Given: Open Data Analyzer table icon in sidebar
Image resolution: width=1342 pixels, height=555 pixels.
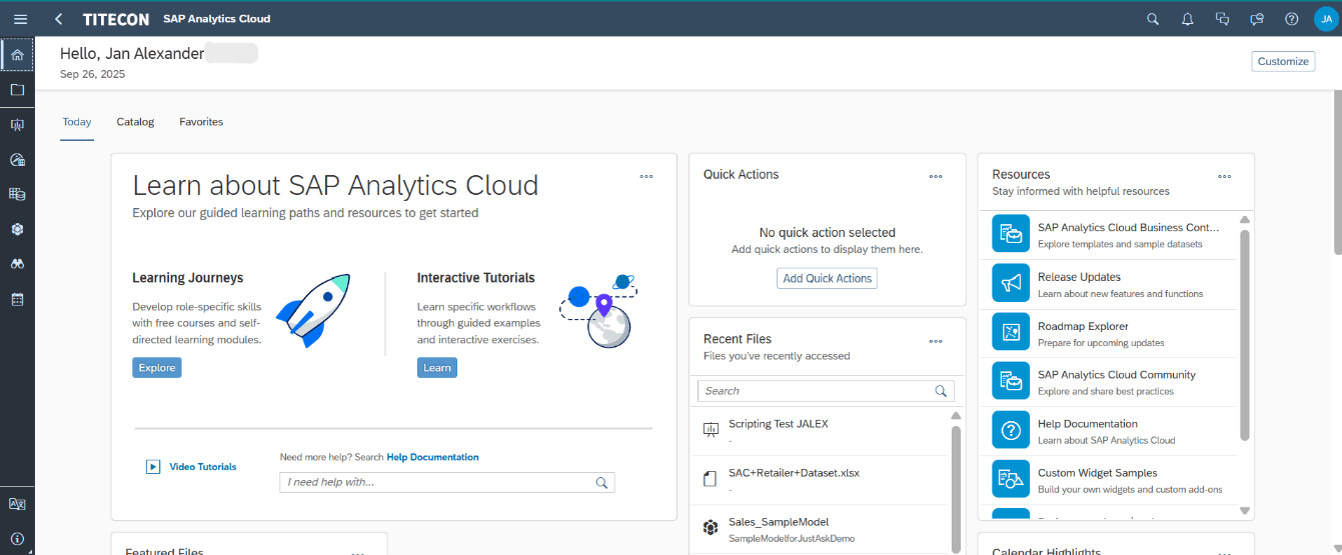Looking at the screenshot, I should coord(17,194).
